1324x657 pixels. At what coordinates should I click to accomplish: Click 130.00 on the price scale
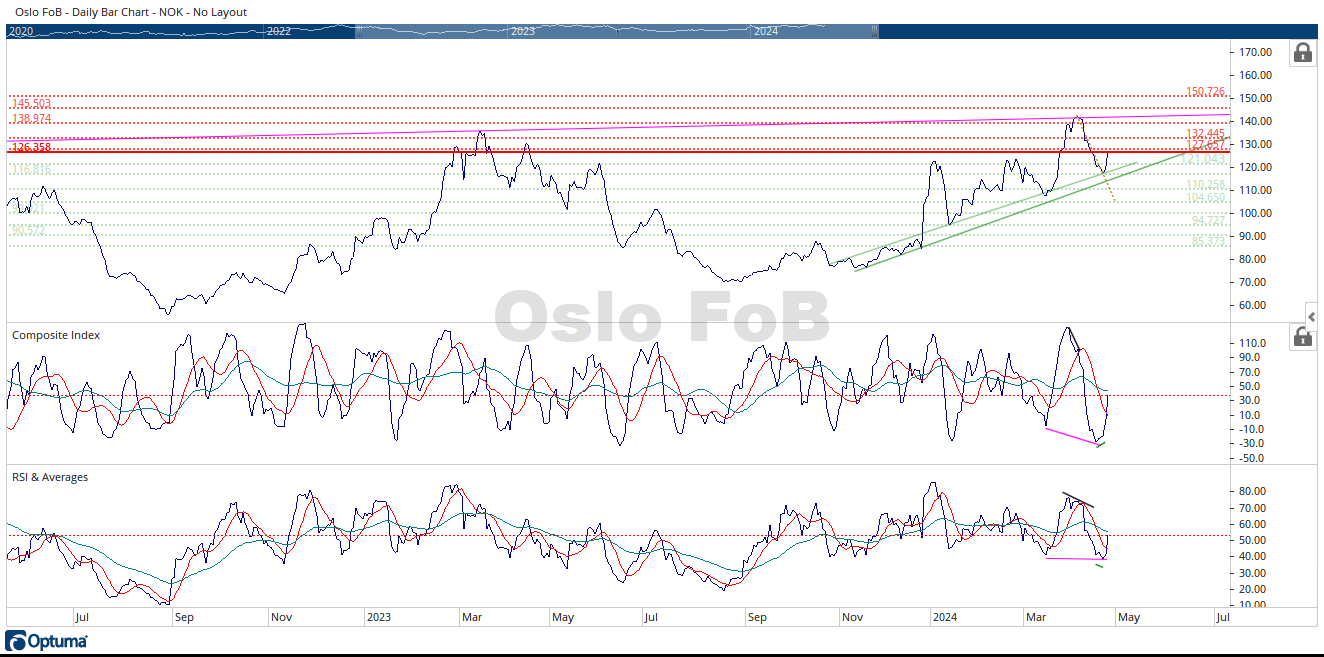click(1253, 144)
